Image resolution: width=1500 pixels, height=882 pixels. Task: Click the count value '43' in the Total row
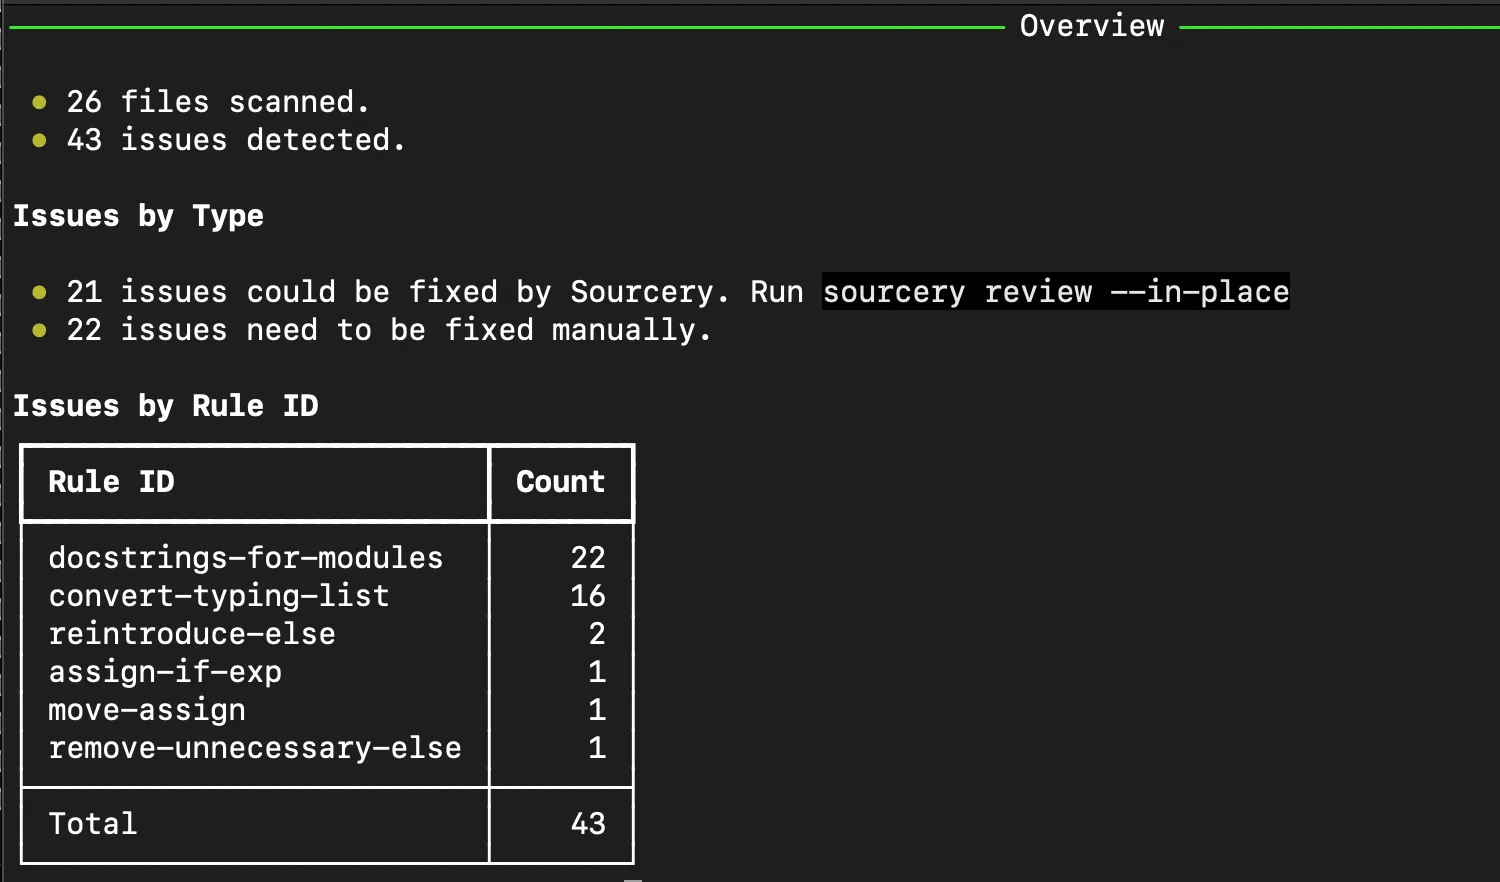click(x=588, y=824)
